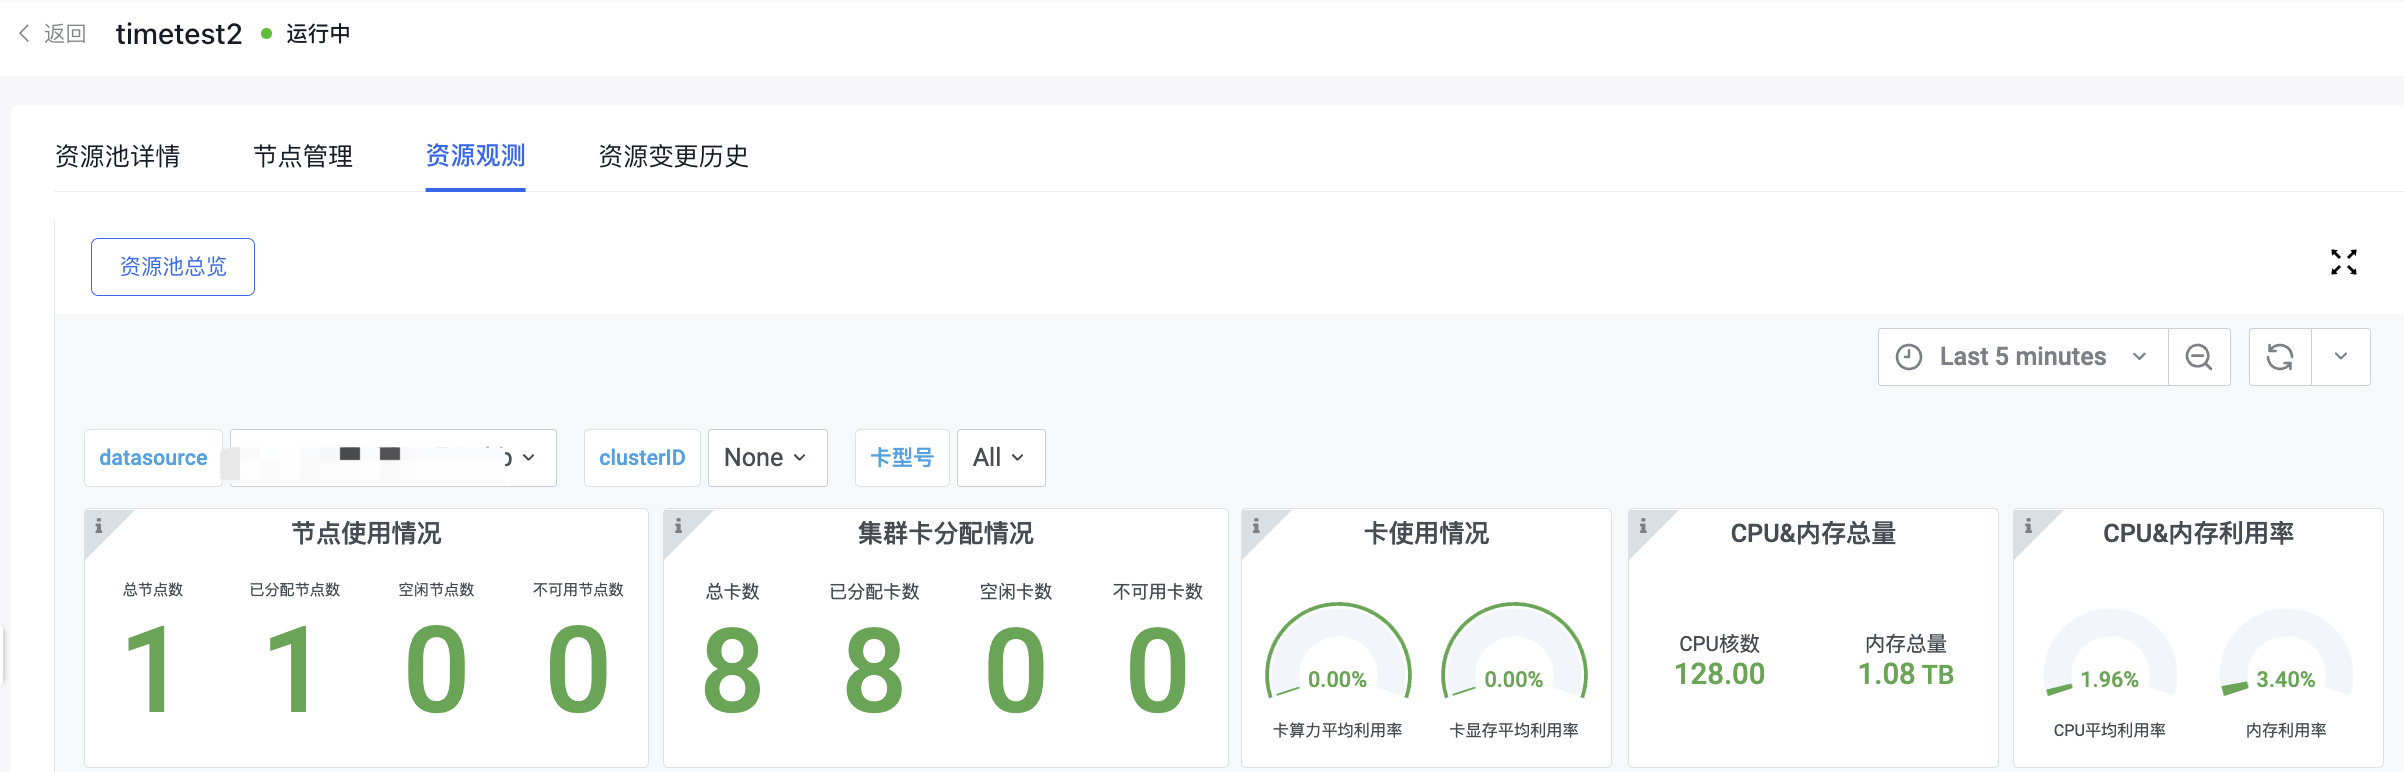This screenshot has height=772, width=2404.
Task: Click the 空闲节点数 value
Action: (x=436, y=669)
